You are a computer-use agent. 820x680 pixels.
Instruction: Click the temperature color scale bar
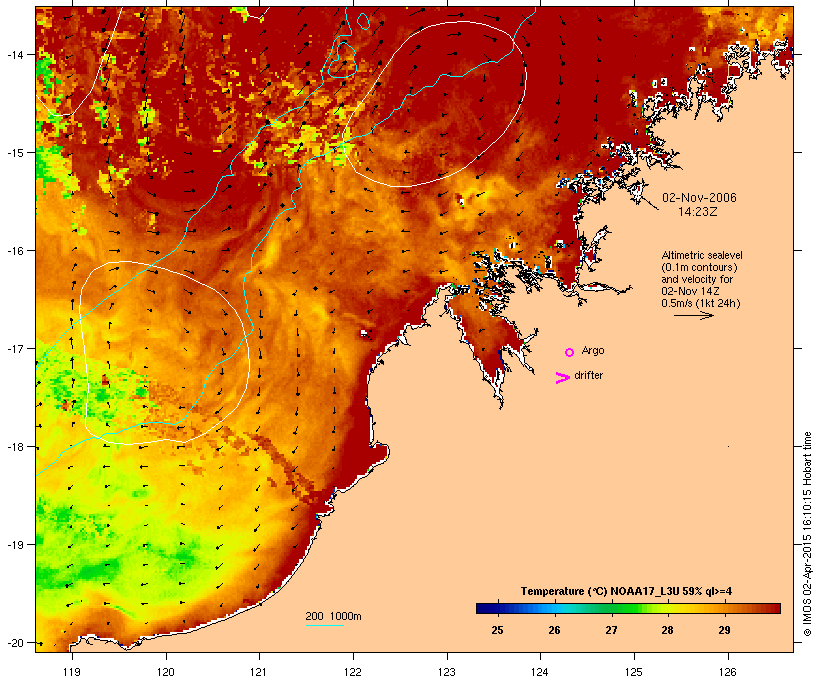(628, 608)
